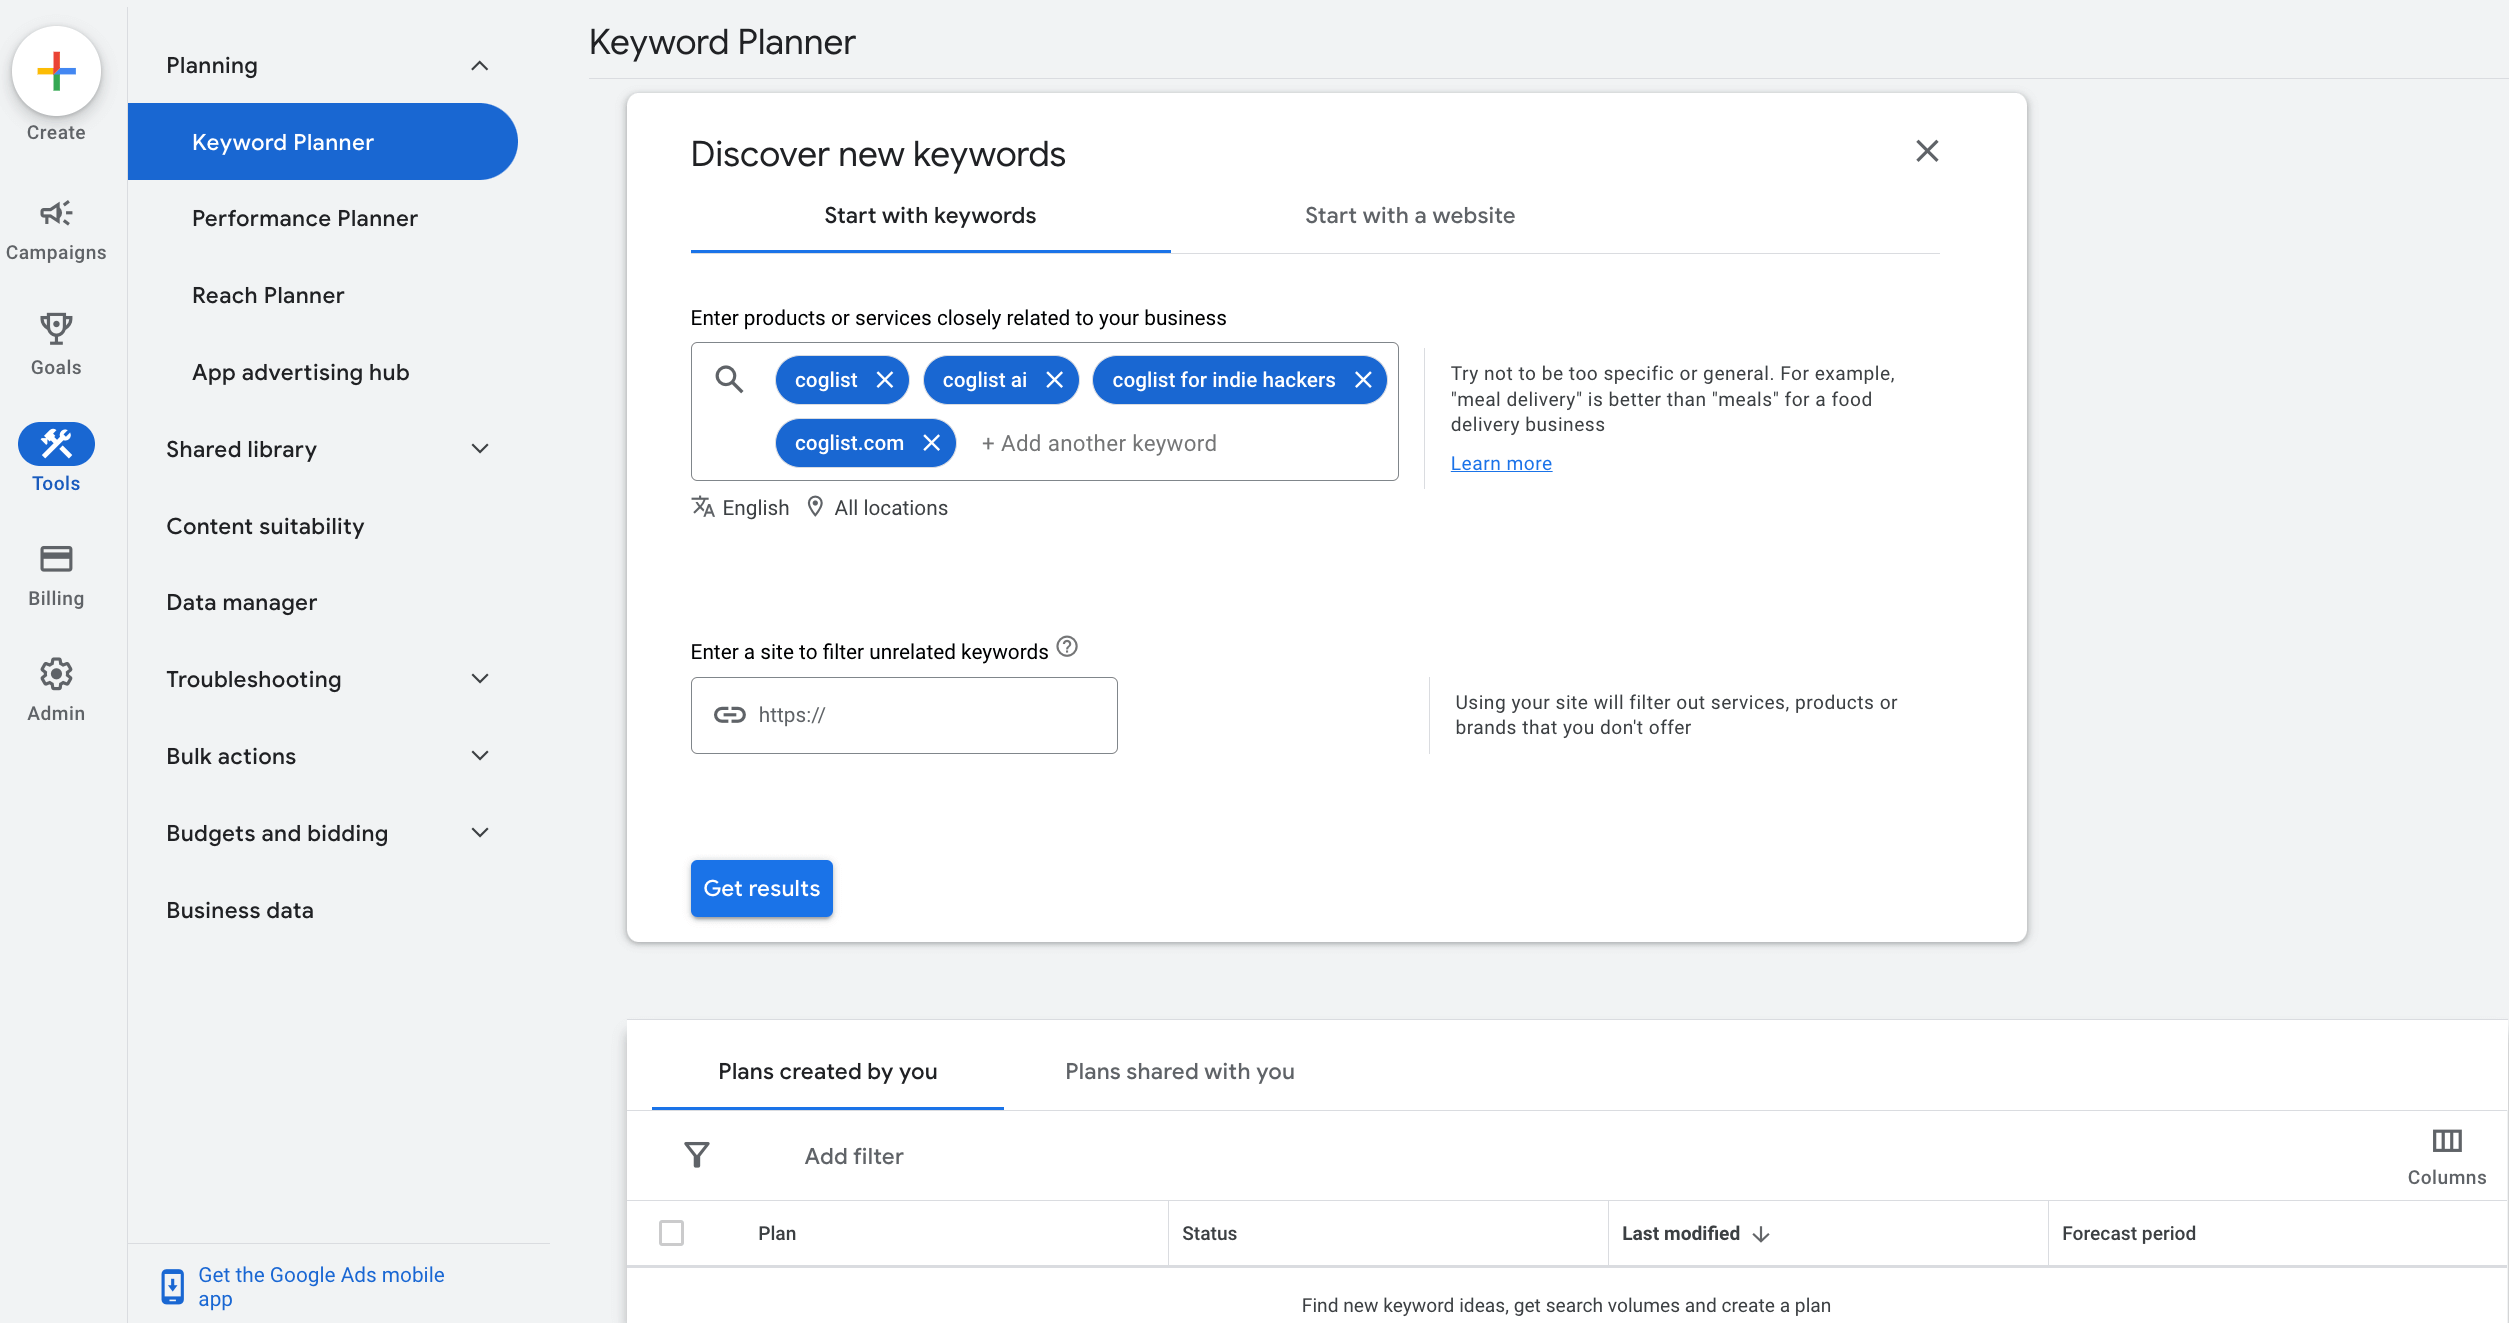Open the Admin gear icon
This screenshot has width=2509, height=1323.
pyautogui.click(x=56, y=674)
